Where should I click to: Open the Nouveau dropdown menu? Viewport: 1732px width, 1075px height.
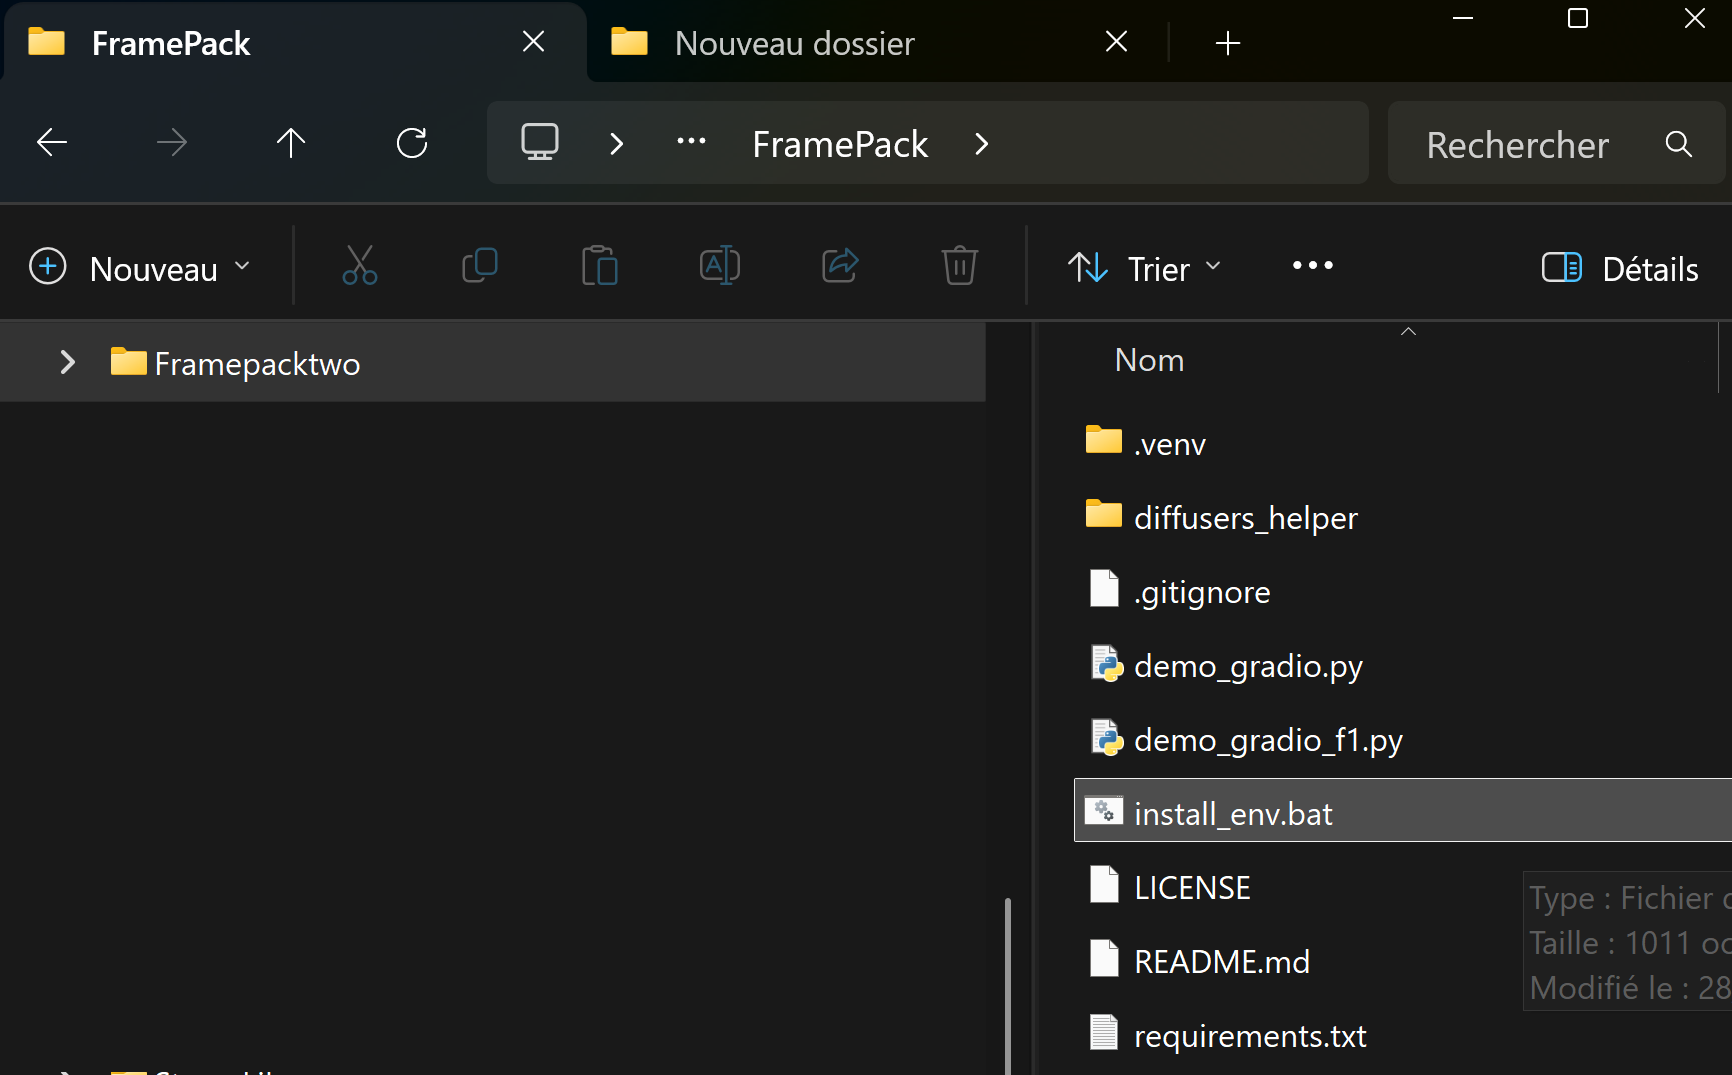(x=140, y=267)
